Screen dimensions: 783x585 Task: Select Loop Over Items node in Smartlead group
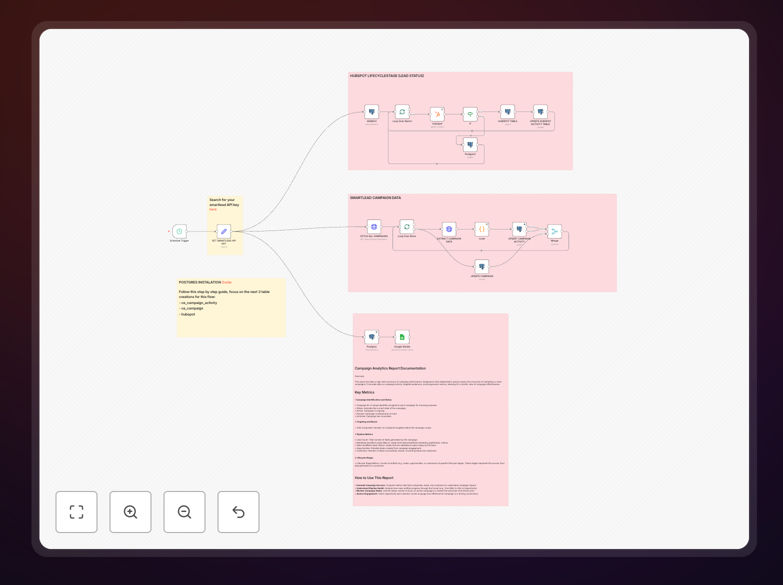tap(406, 227)
